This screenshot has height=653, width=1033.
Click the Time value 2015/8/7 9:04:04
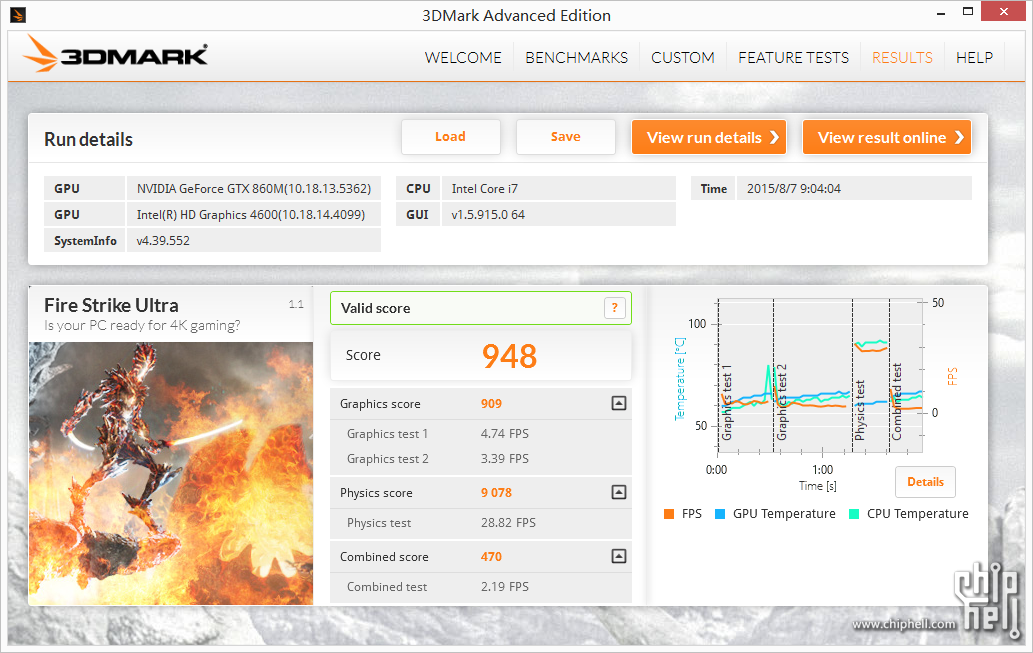[x=854, y=188]
